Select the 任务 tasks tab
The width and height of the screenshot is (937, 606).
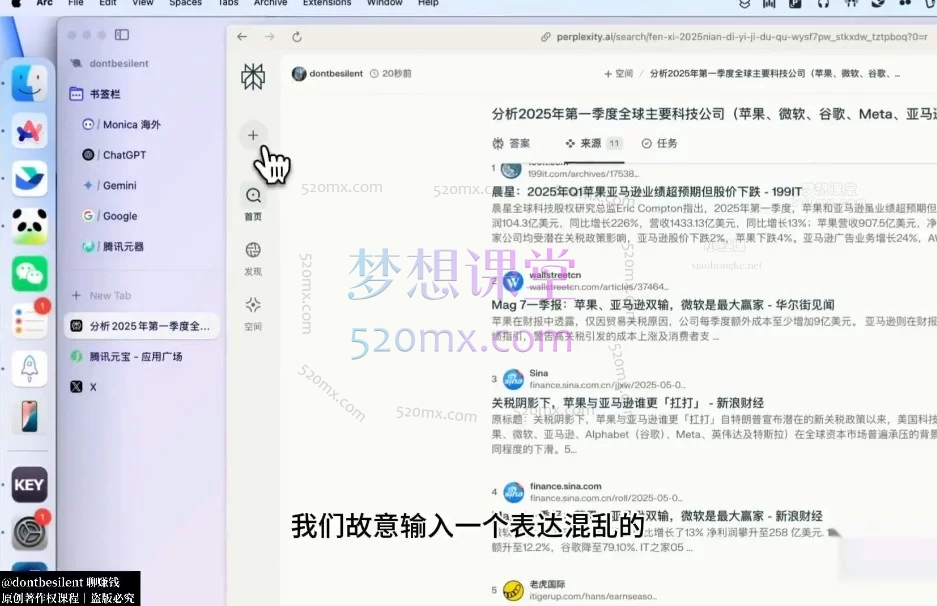pyautogui.click(x=659, y=143)
